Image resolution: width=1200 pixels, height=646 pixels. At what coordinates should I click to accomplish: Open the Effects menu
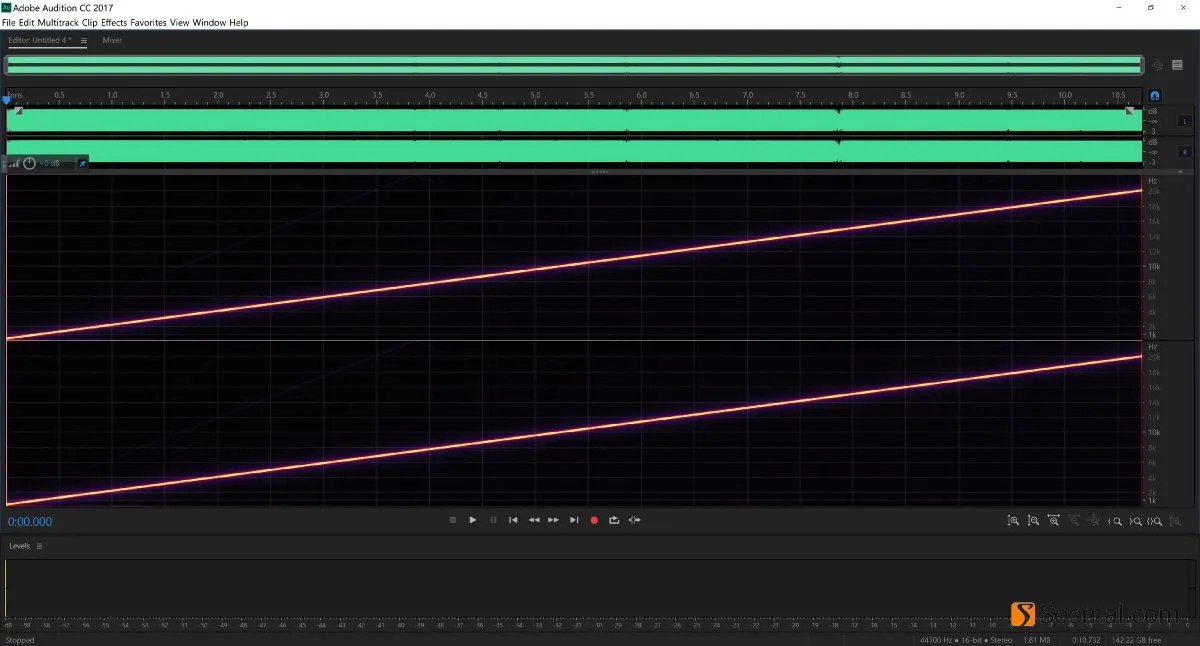[114, 22]
